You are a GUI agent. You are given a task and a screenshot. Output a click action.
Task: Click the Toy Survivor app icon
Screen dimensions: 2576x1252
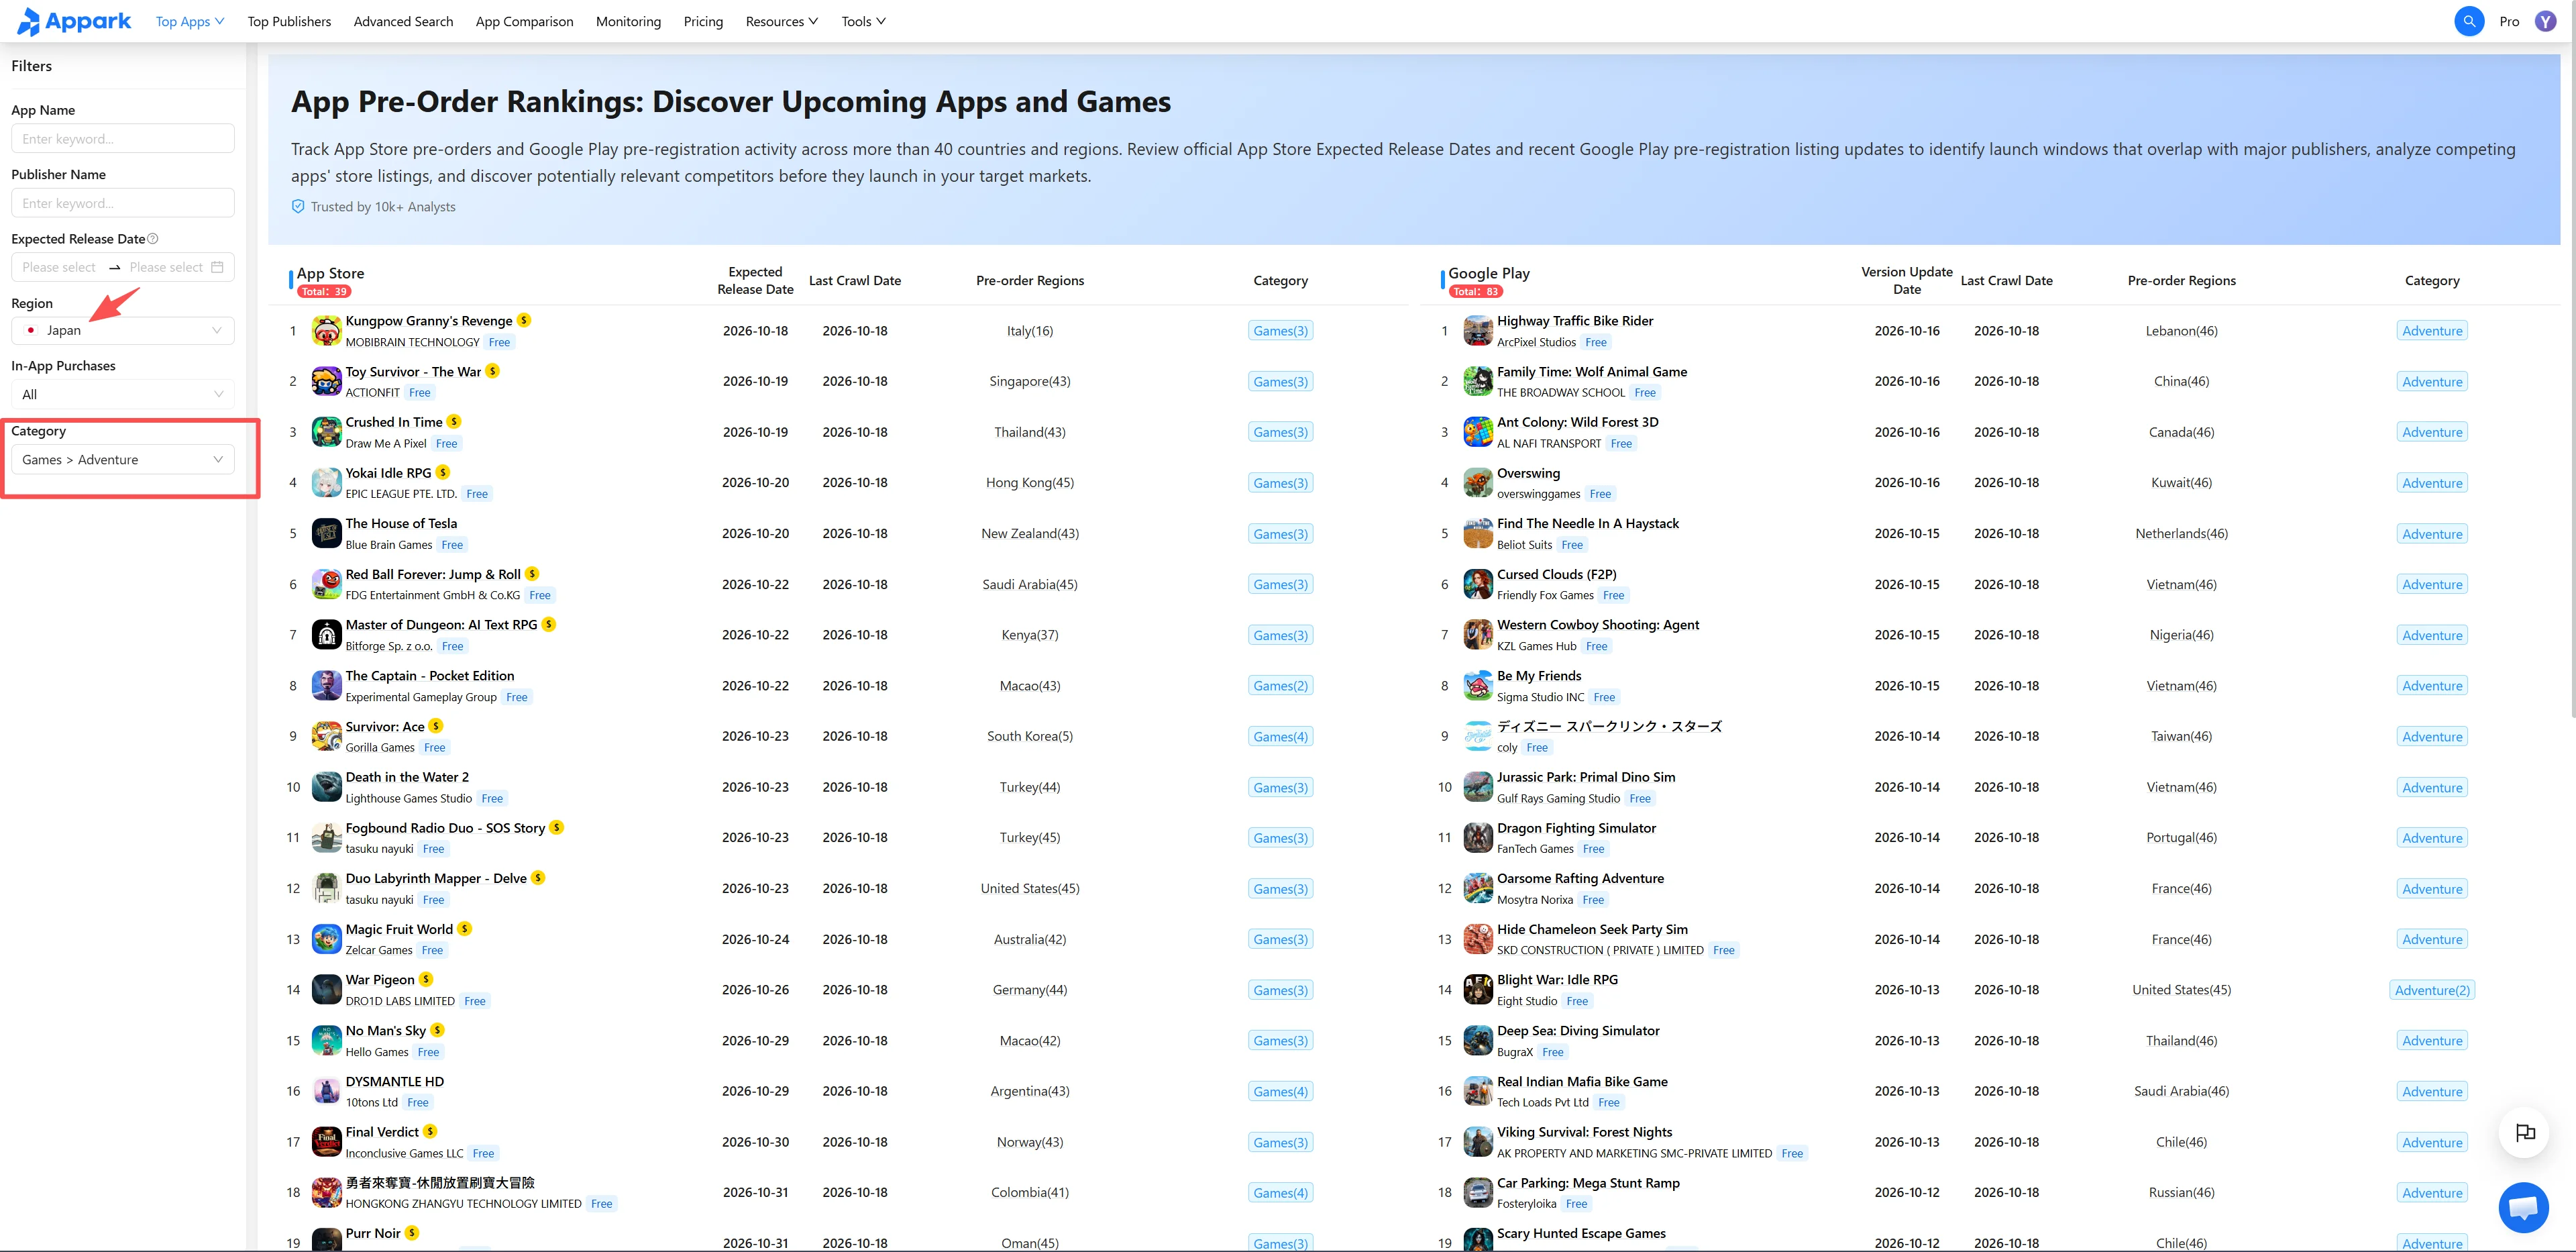click(x=326, y=381)
